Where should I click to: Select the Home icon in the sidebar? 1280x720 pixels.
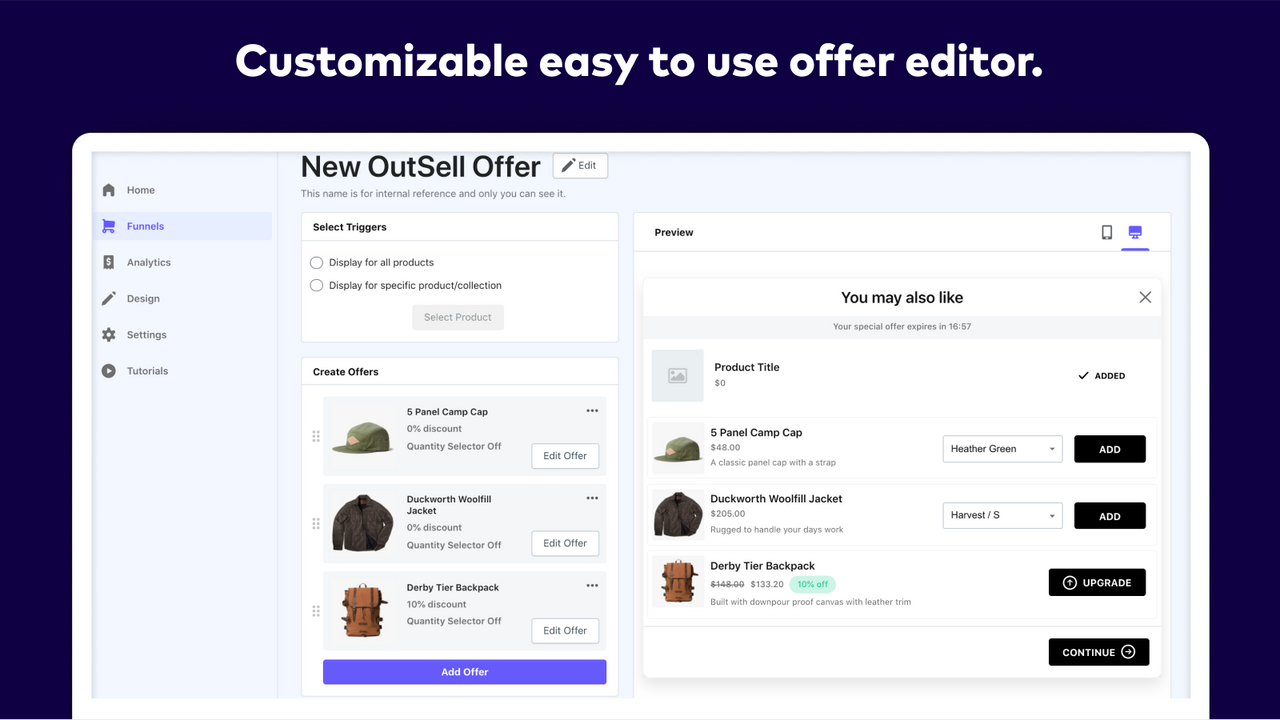(x=108, y=189)
